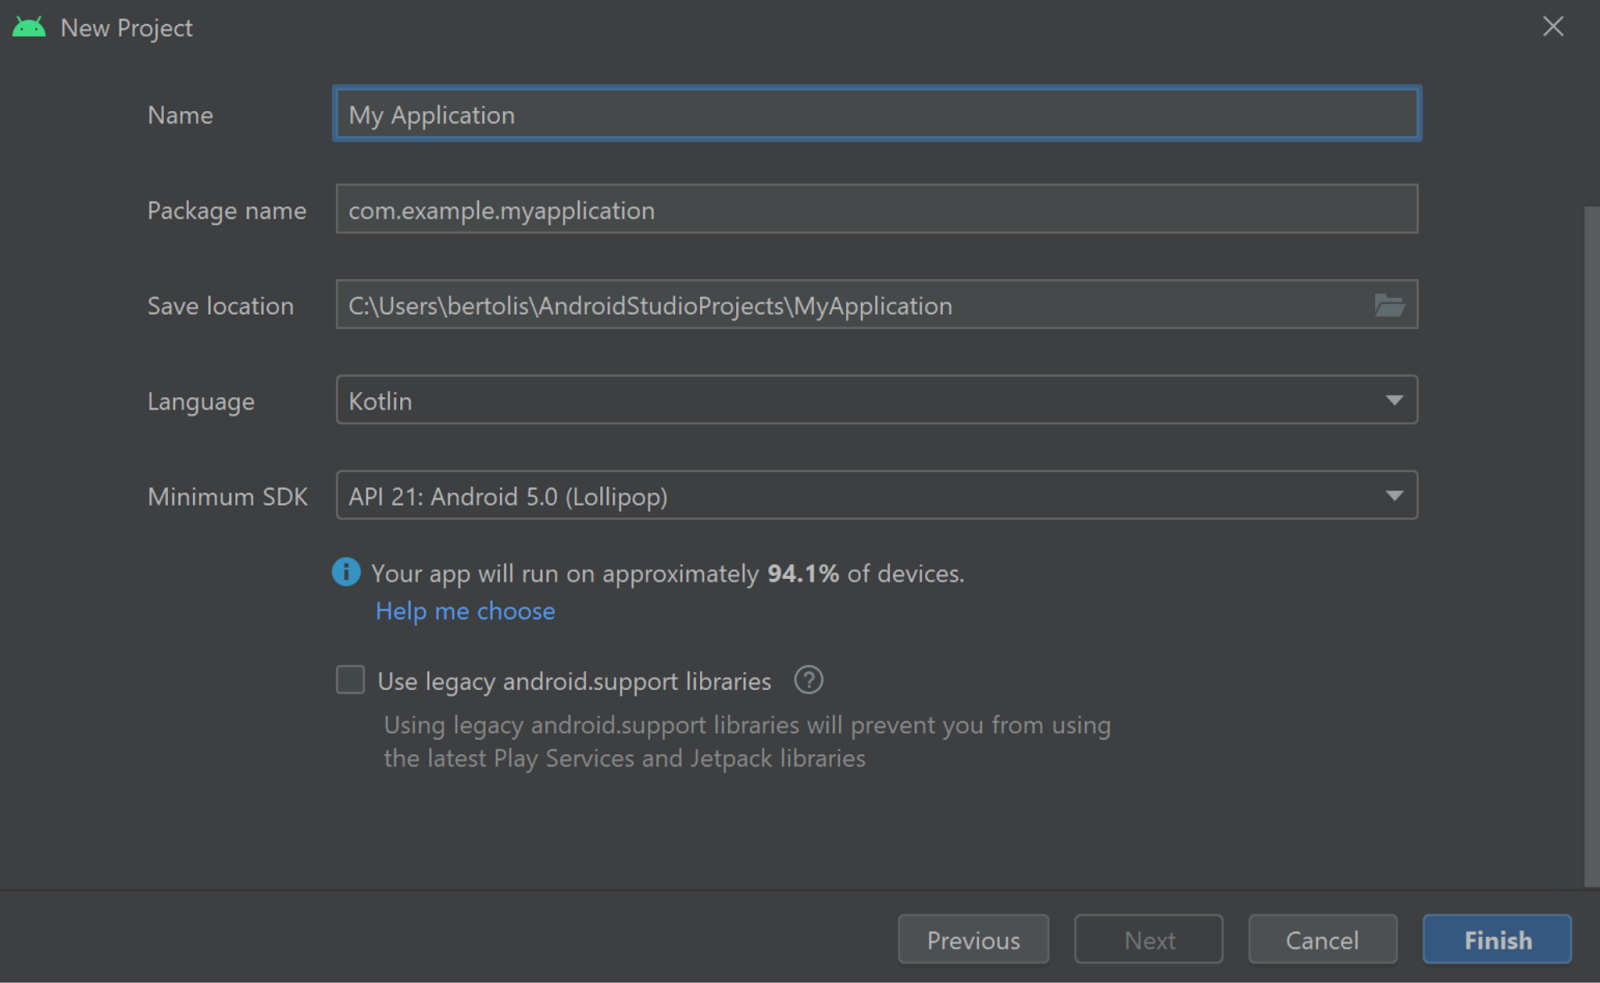Click the blue info icon beside device percentage
This screenshot has height=983, width=1600.
pyautogui.click(x=346, y=572)
